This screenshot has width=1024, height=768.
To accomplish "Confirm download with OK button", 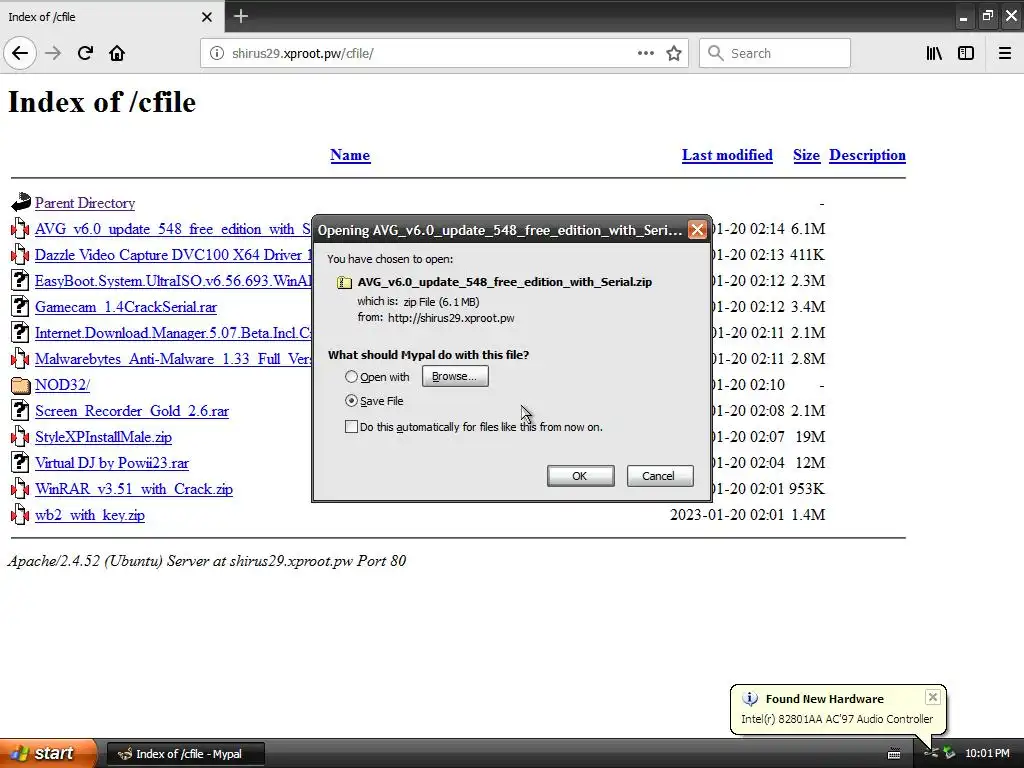I will coord(580,476).
